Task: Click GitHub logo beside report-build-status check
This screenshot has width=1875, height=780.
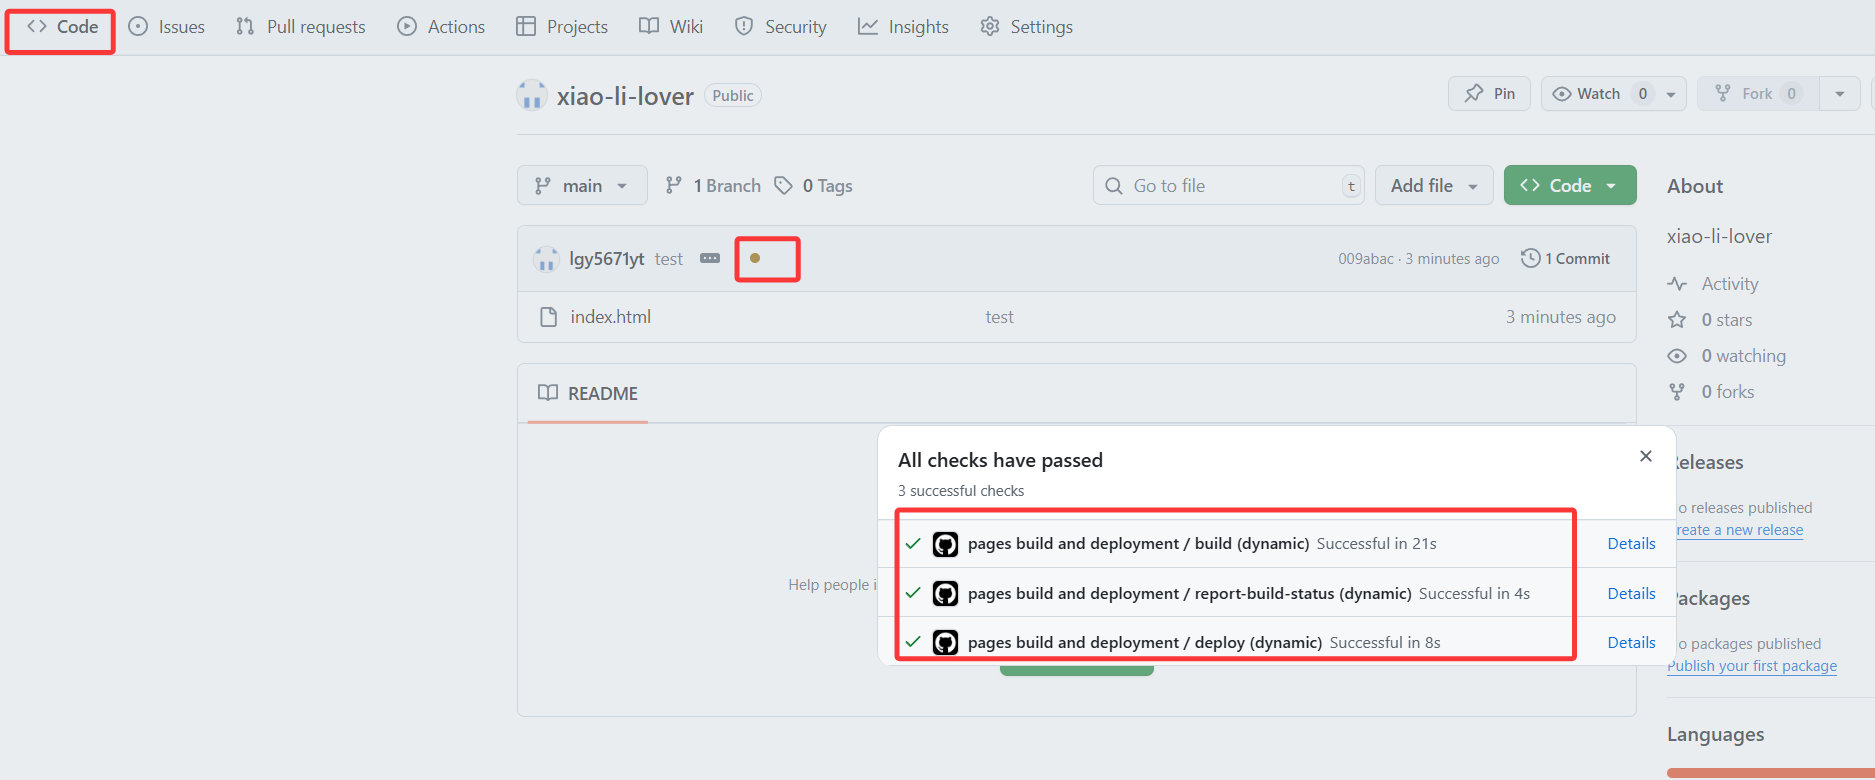Action: [945, 593]
